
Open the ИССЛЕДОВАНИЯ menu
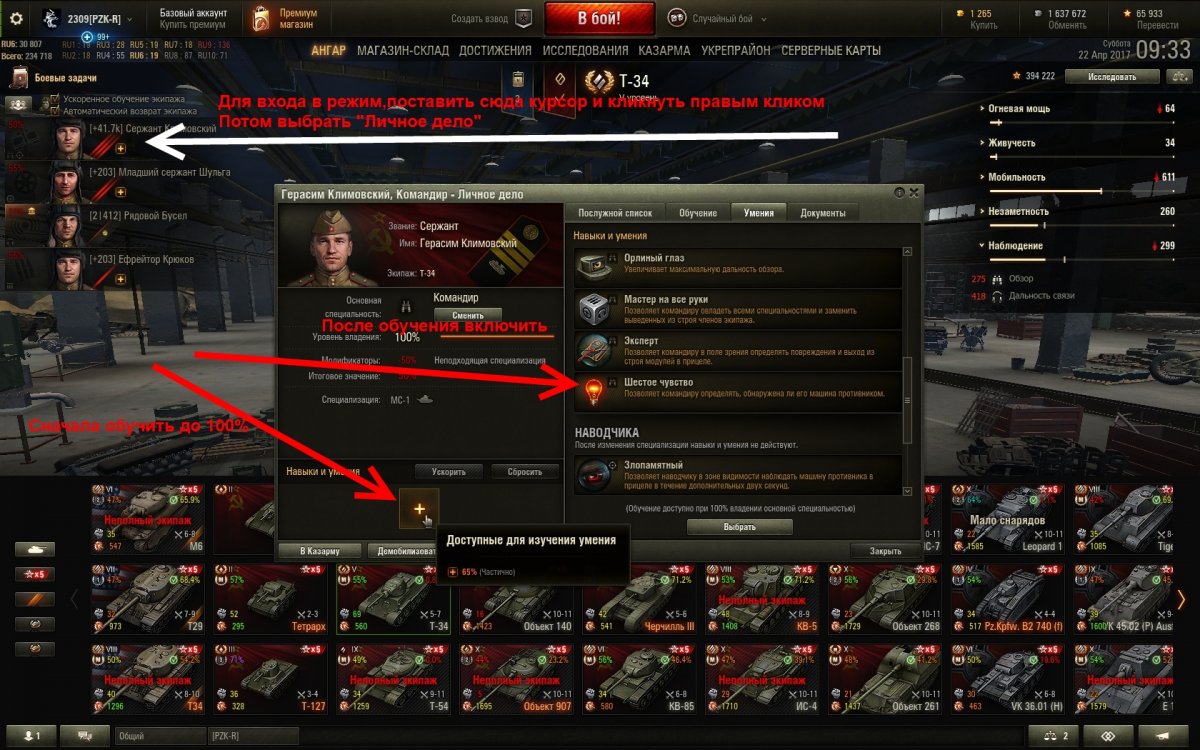586,50
